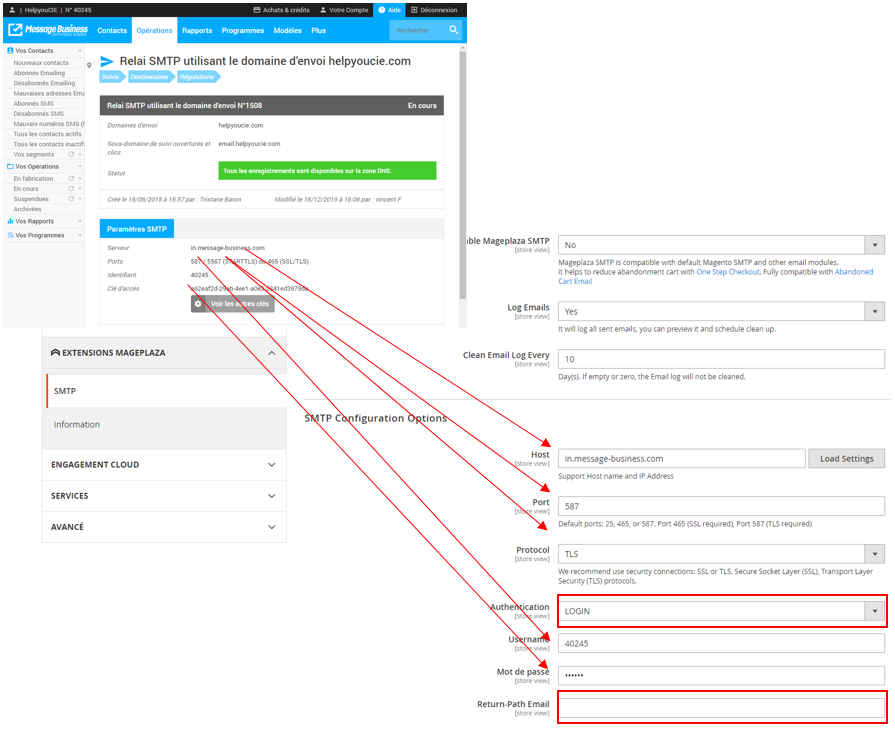Open the Rapports menu
Viewport: 895px width, 729px height.
tap(197, 30)
